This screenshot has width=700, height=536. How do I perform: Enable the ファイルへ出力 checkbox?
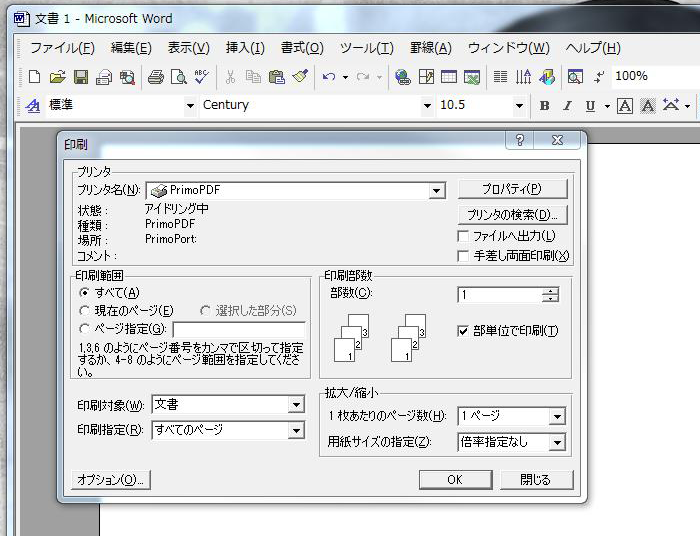(463, 236)
